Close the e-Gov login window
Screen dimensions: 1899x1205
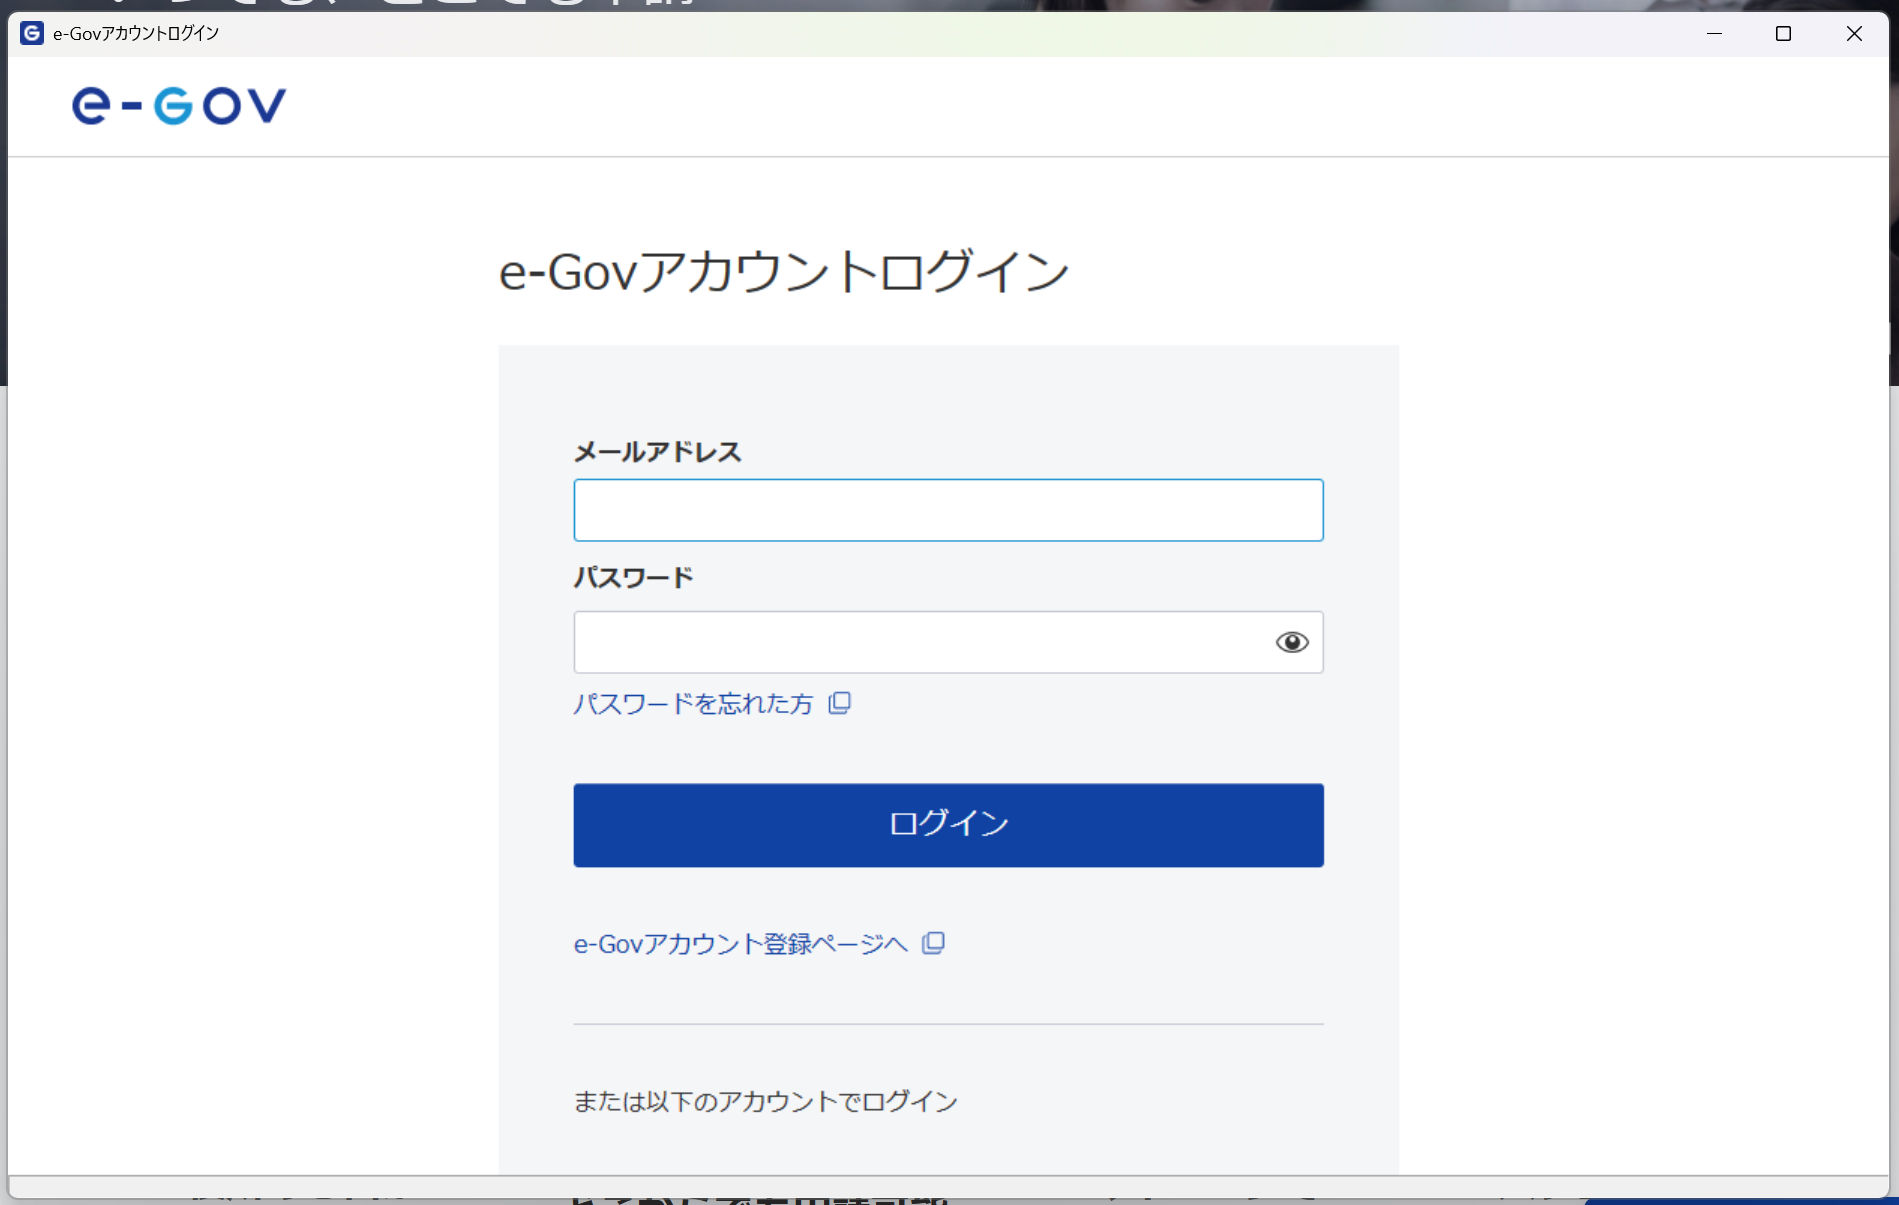[x=1854, y=33]
